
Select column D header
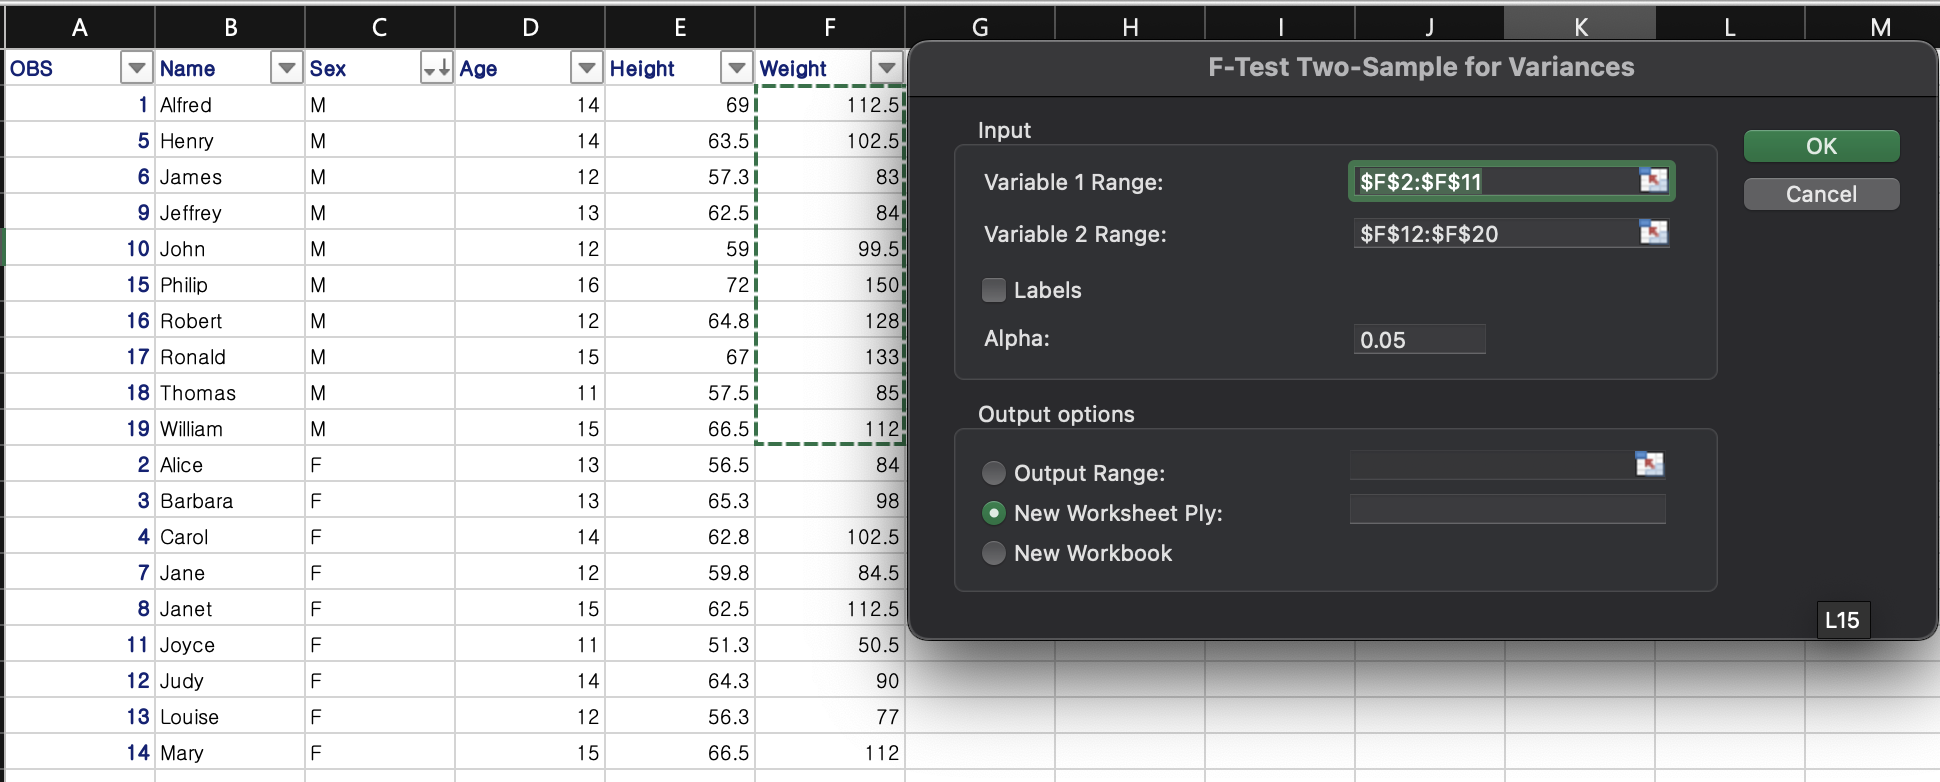point(530,27)
